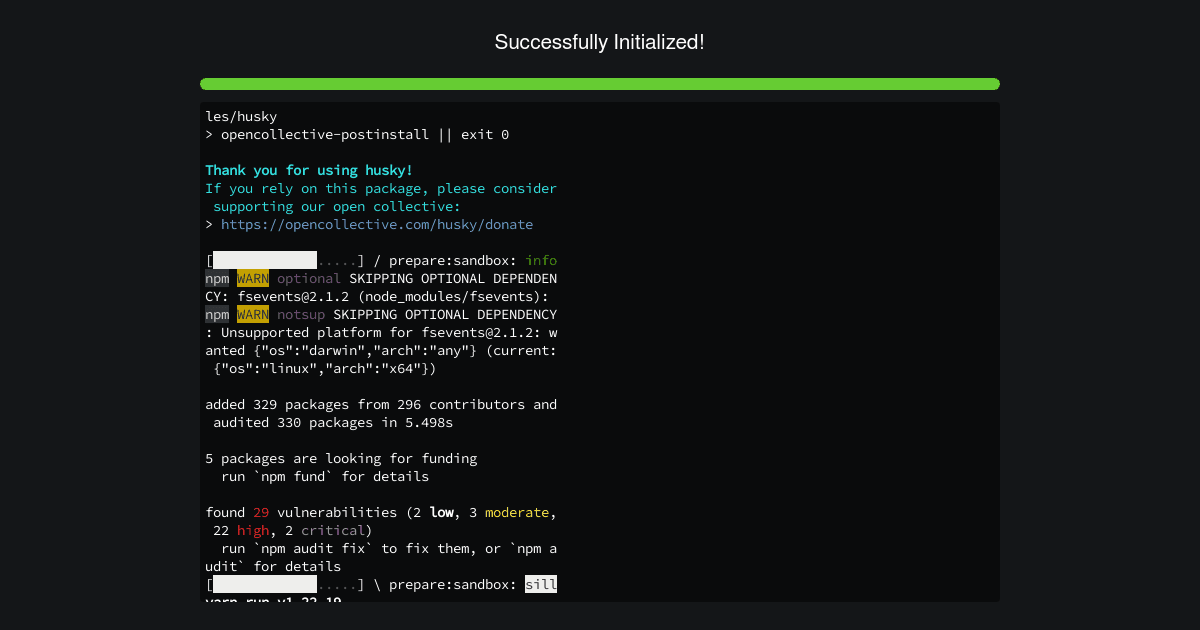
Task: Click the notsup tag next to WARN
Action: pos(301,314)
